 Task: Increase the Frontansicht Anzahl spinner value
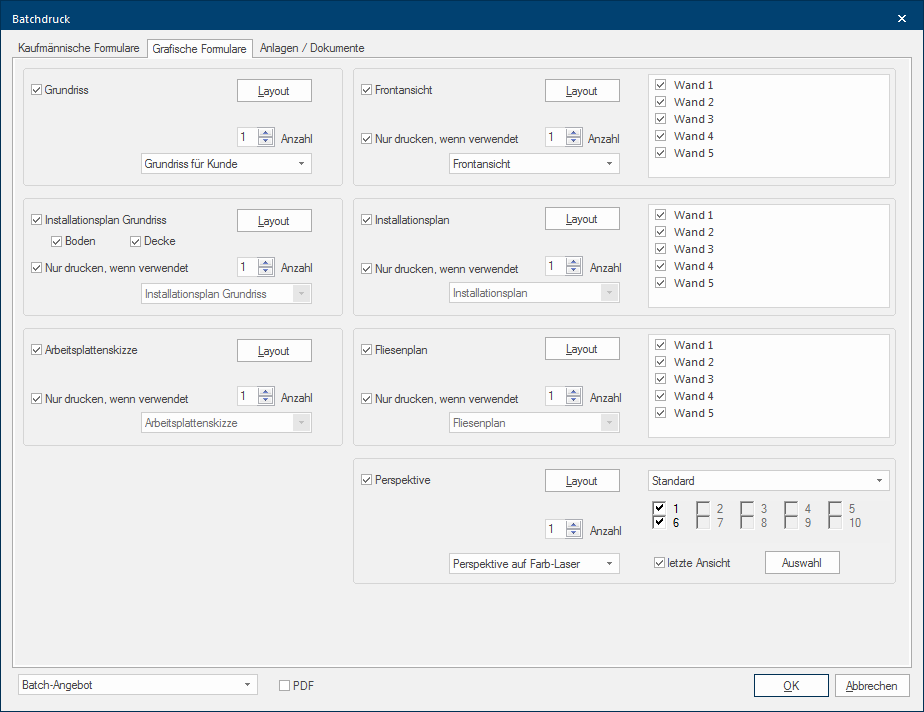click(573, 133)
